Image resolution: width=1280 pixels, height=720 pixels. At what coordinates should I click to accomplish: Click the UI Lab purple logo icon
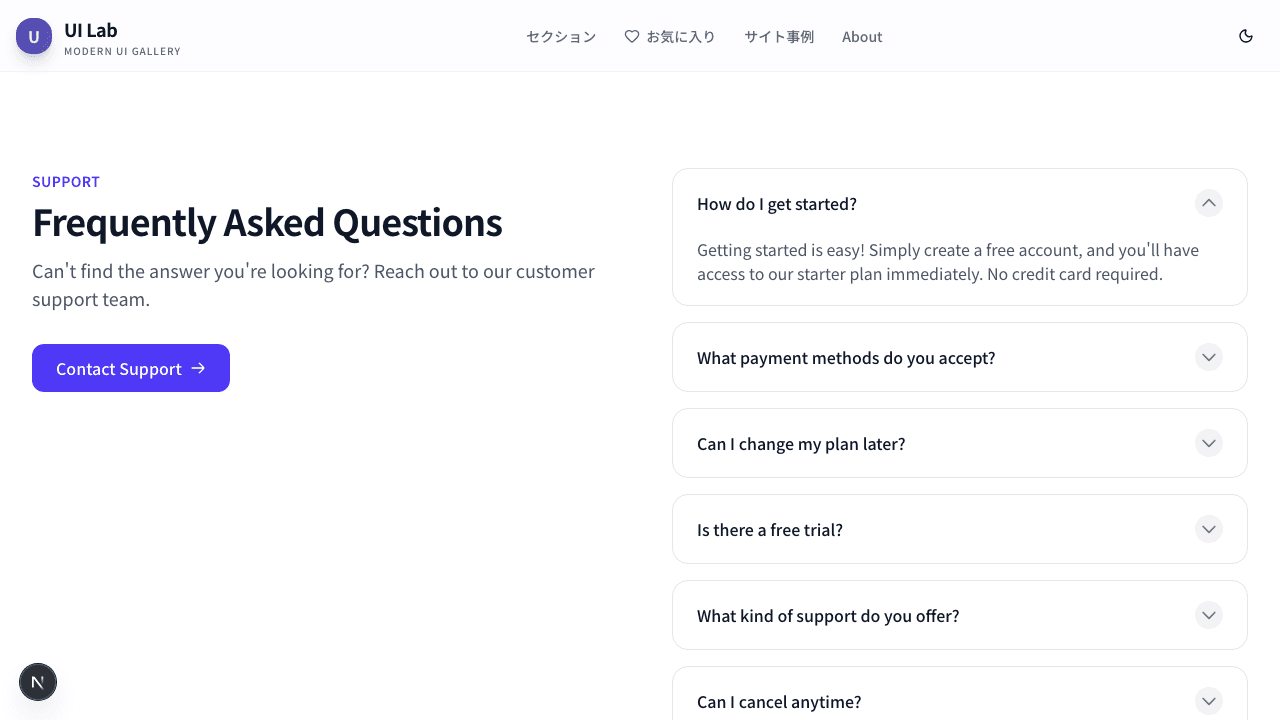[34, 37]
